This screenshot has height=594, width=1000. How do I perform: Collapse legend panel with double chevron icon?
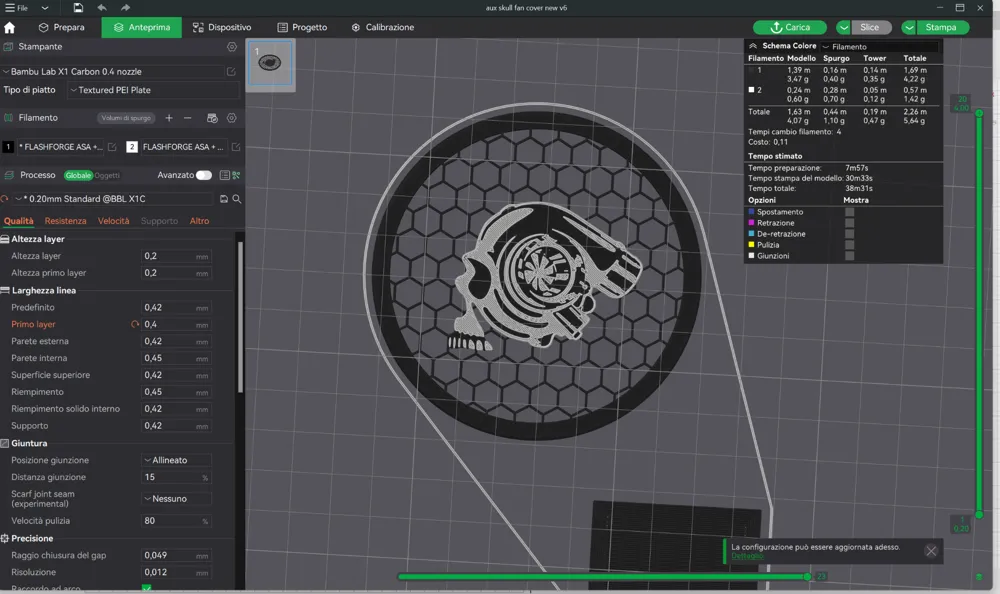coord(753,46)
